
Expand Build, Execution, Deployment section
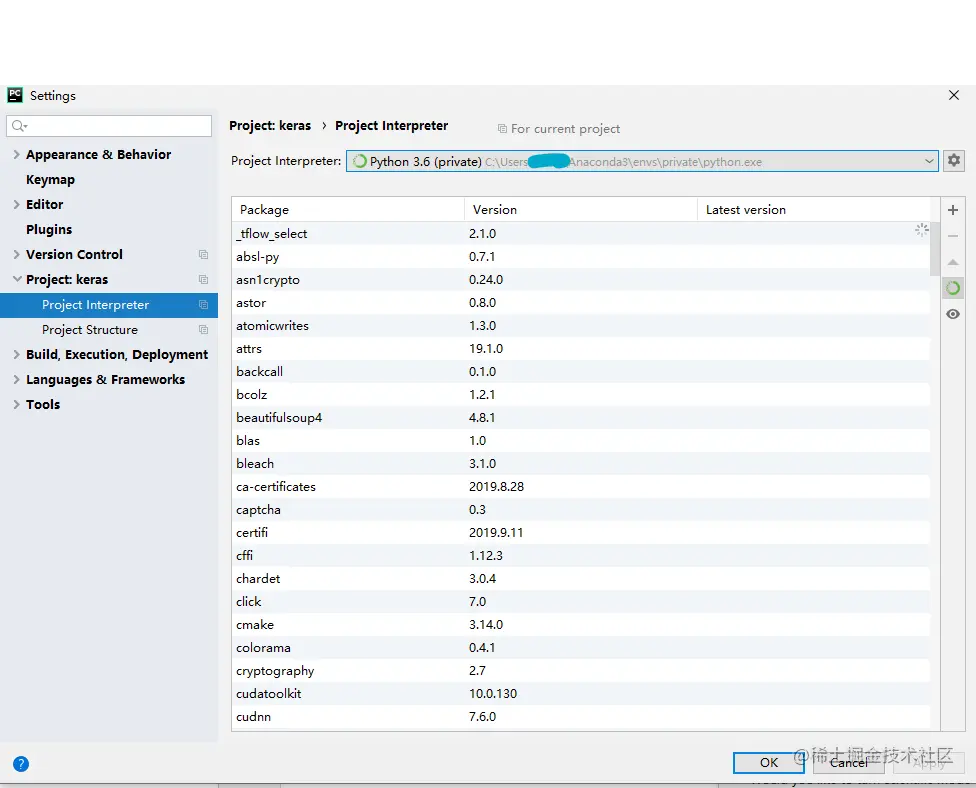pyautogui.click(x=17, y=354)
